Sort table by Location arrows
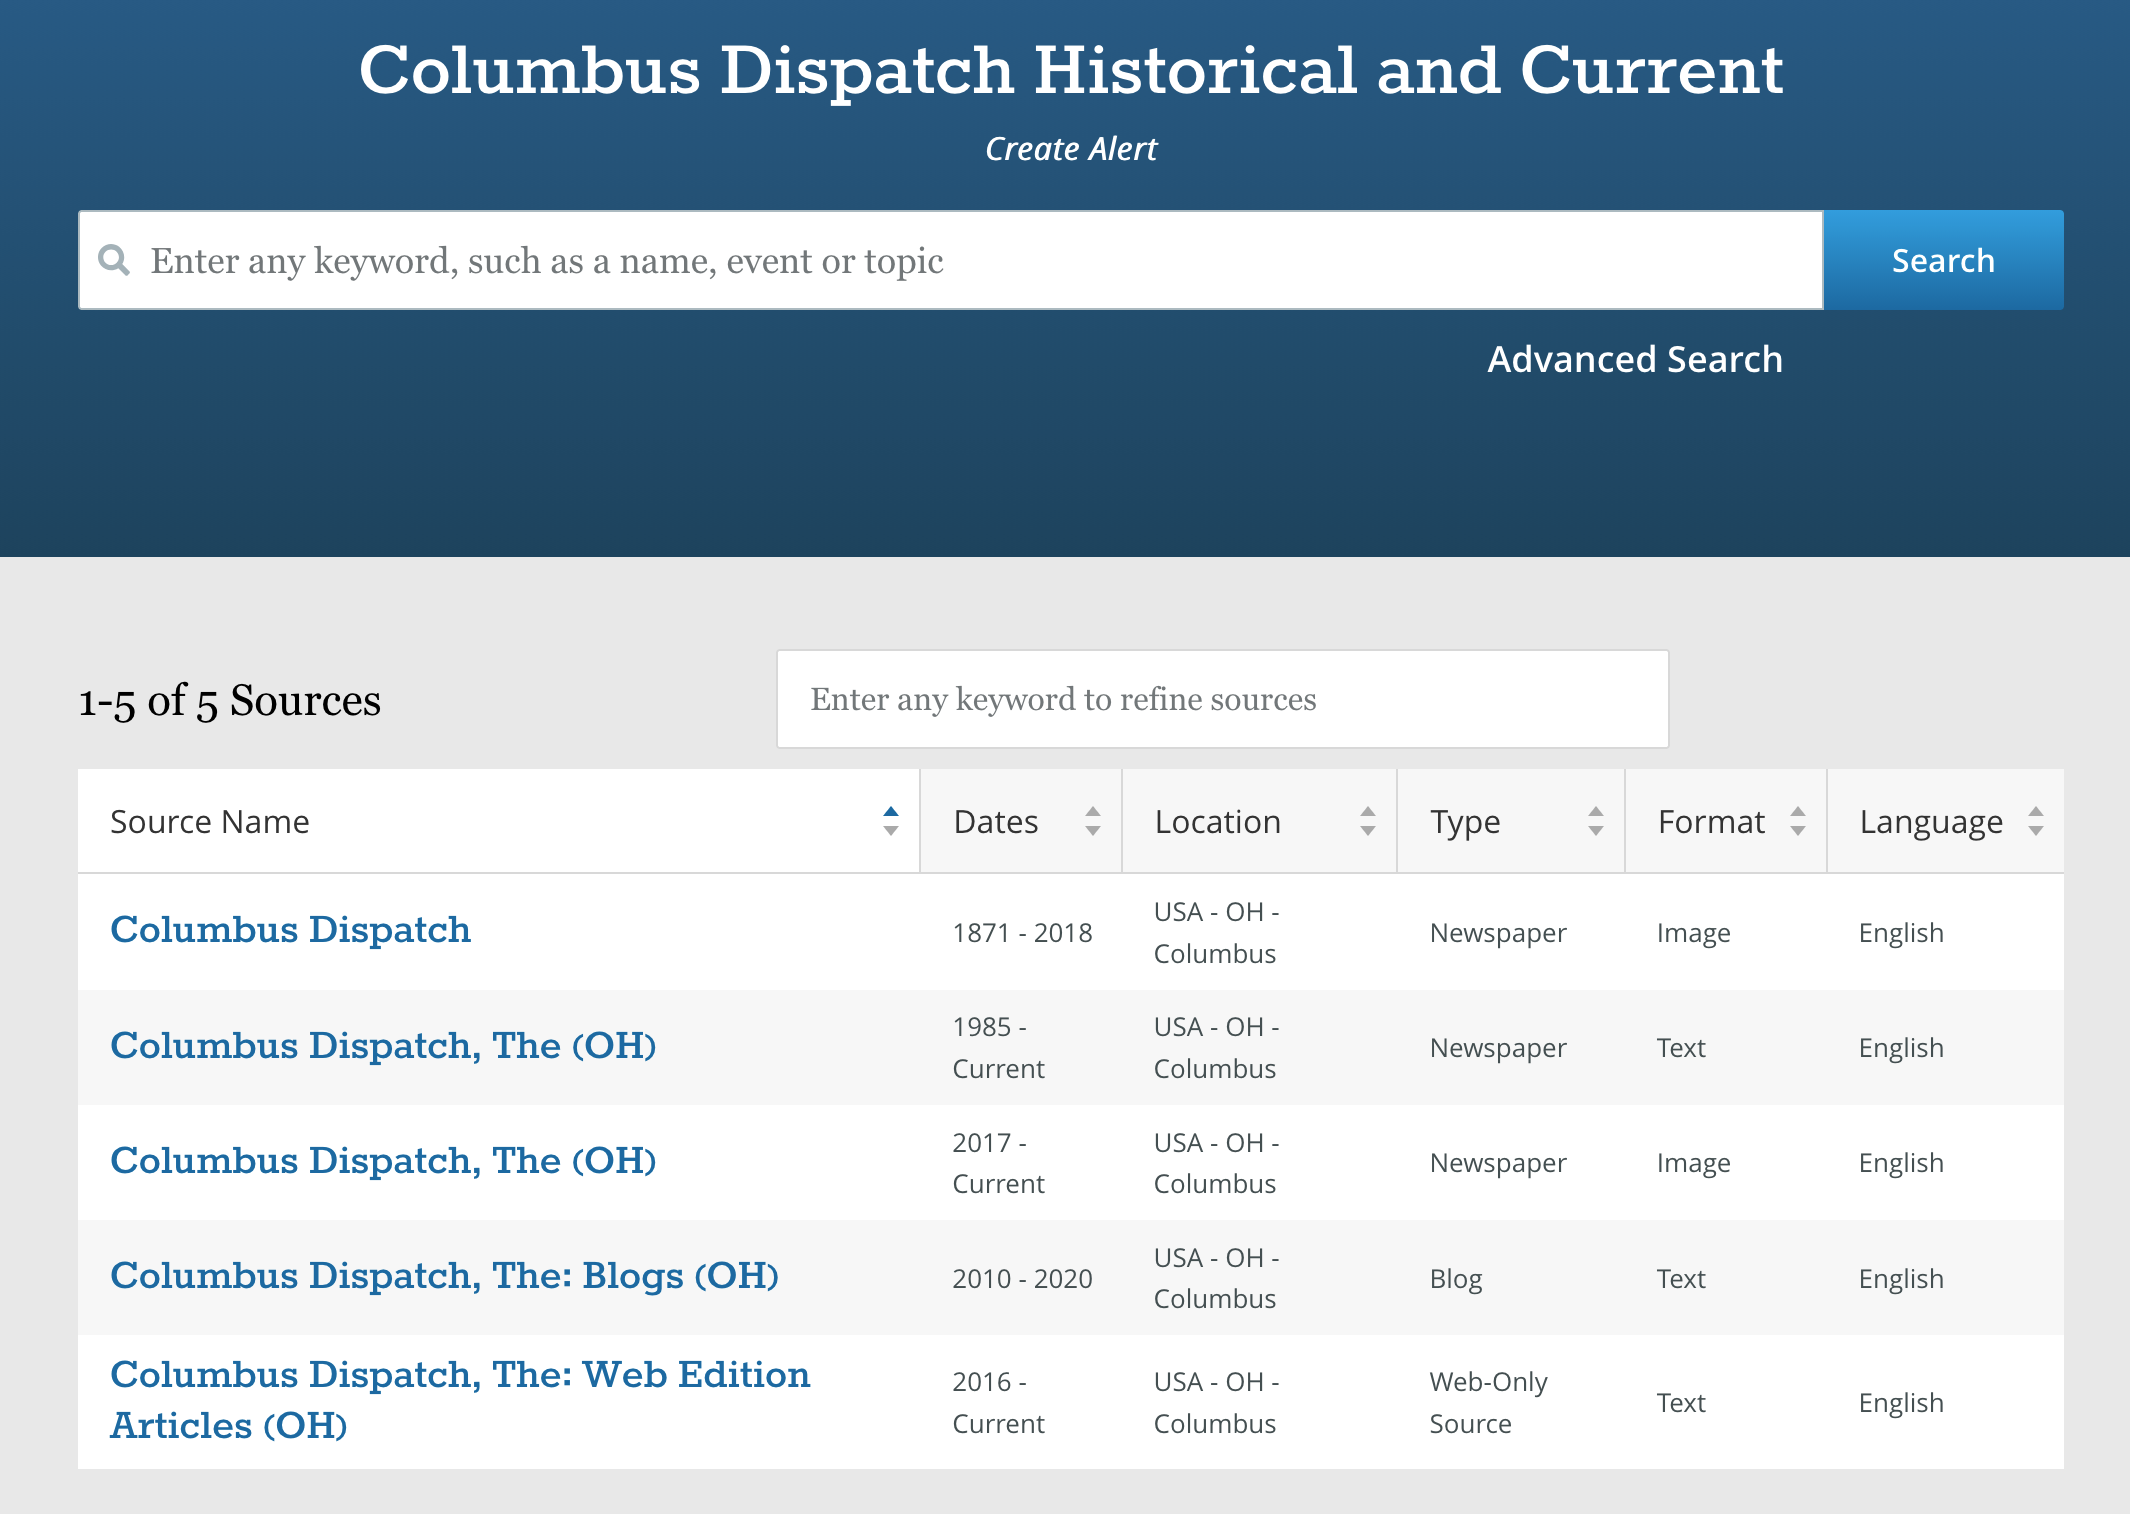 pyautogui.click(x=1367, y=821)
